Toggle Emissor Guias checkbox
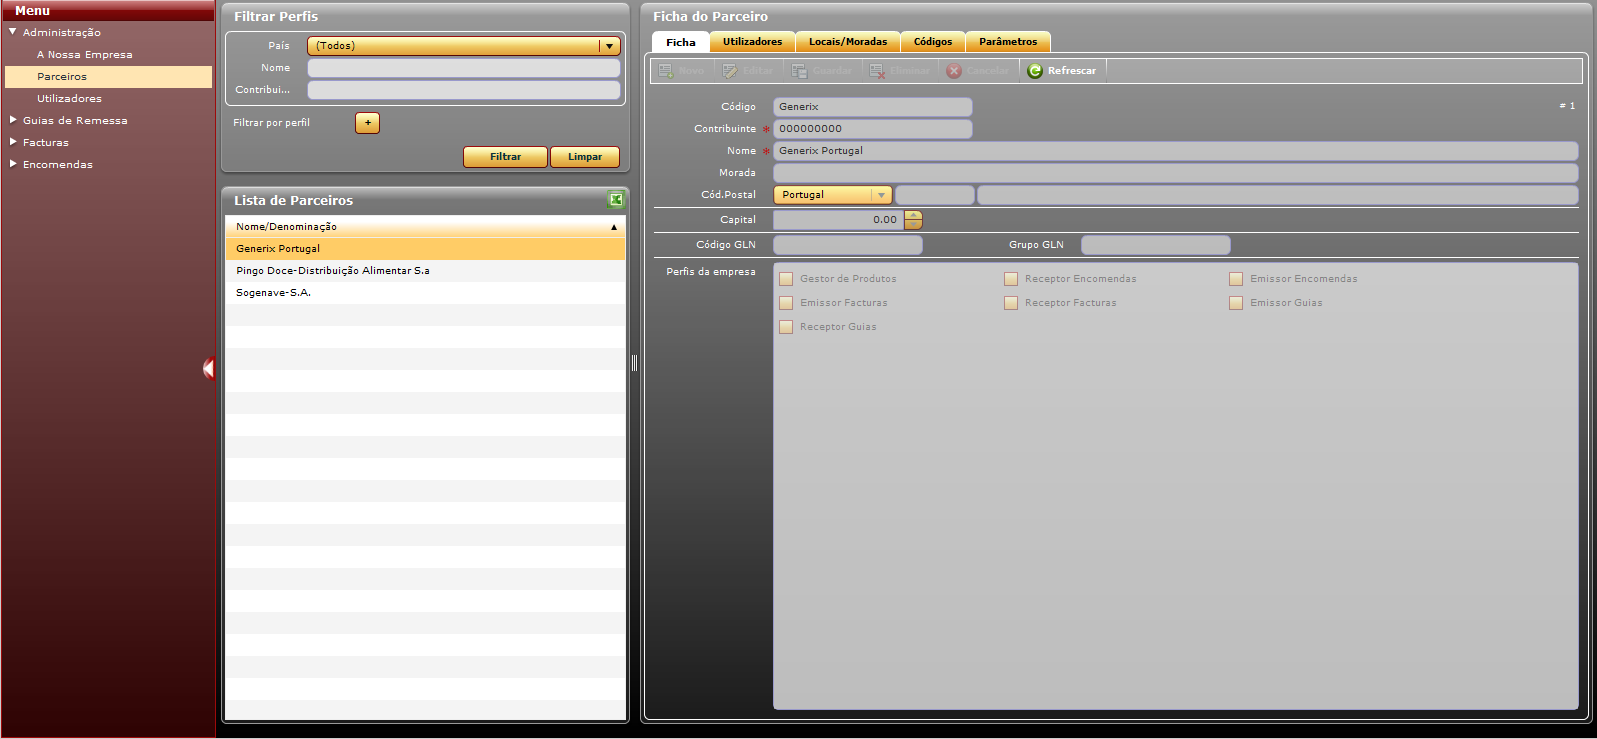 click(1236, 303)
